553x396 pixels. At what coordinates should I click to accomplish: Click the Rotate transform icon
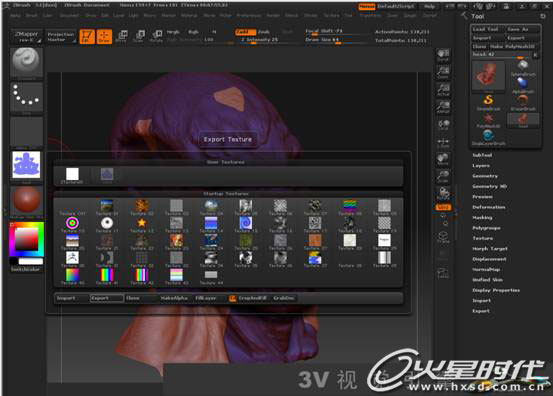(x=156, y=36)
